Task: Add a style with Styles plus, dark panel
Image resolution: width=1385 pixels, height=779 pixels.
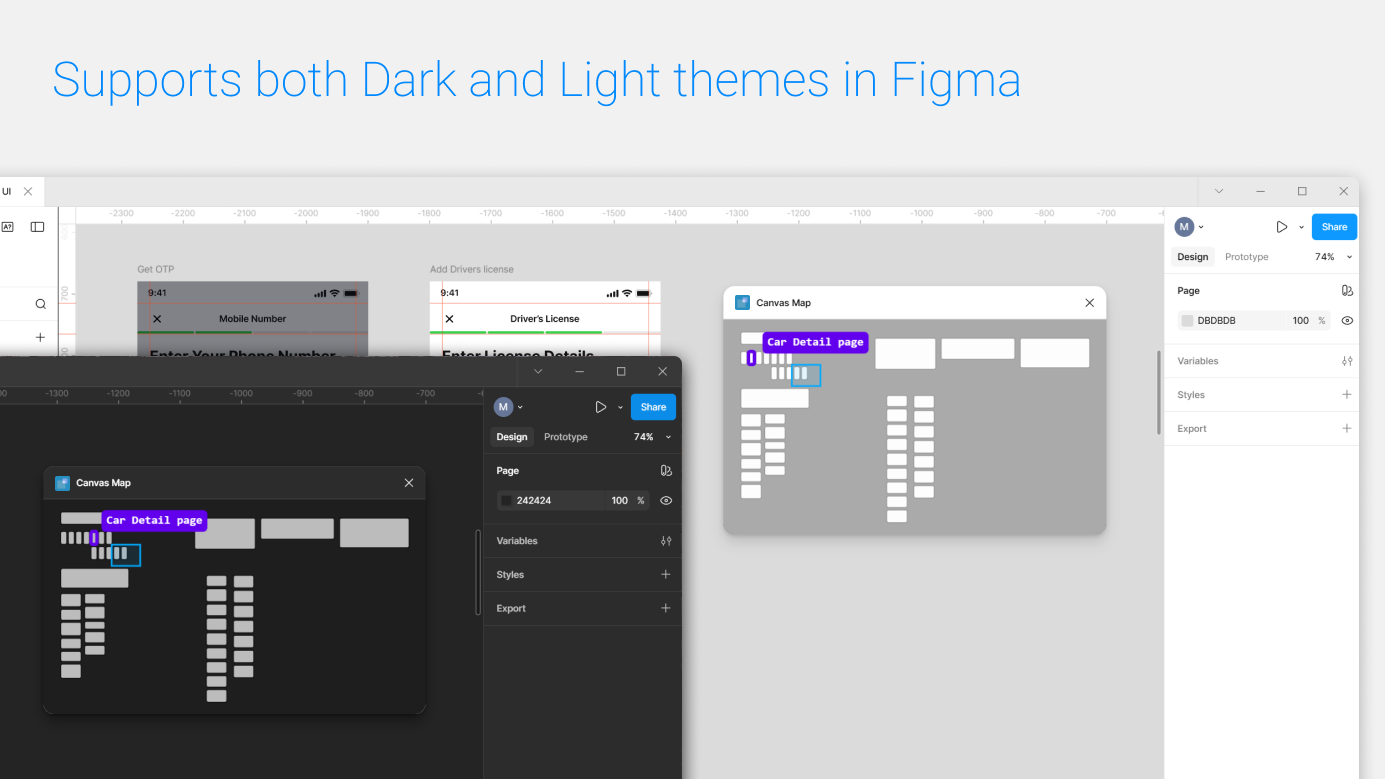Action: coord(666,575)
